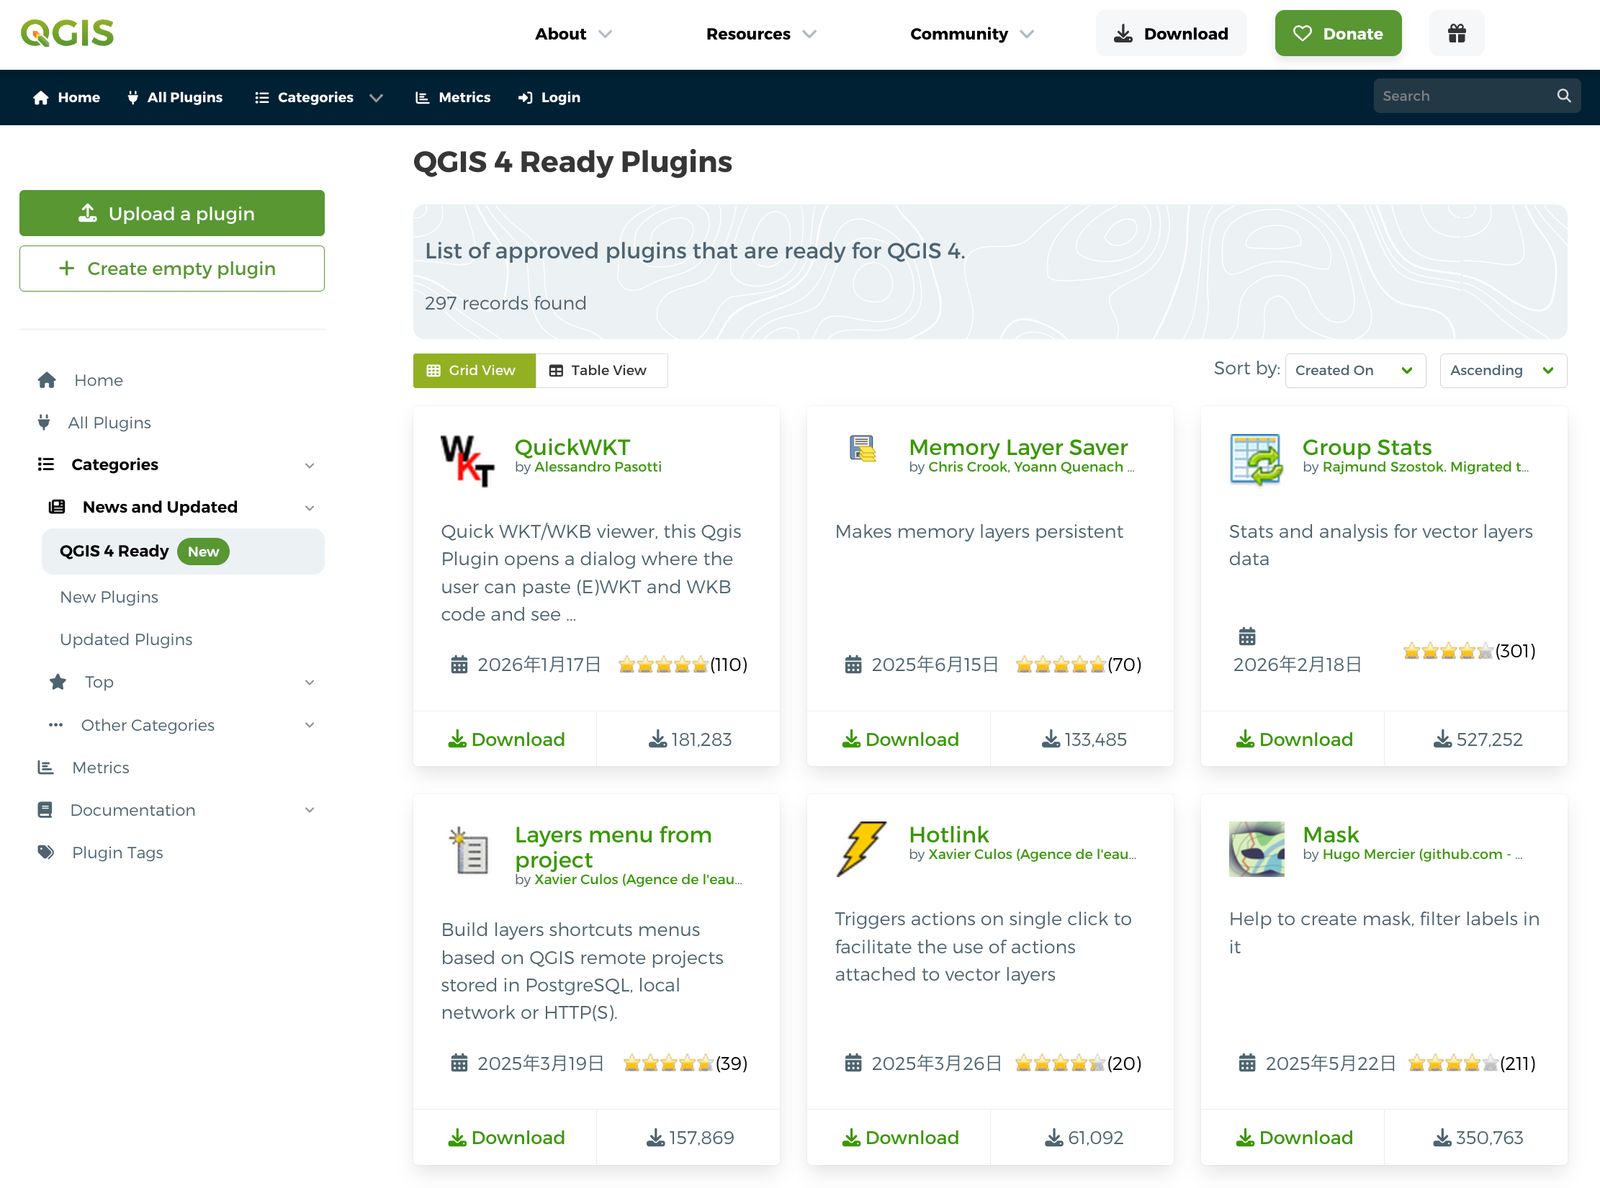
Task: Click the QGIS logo
Action: point(67,33)
